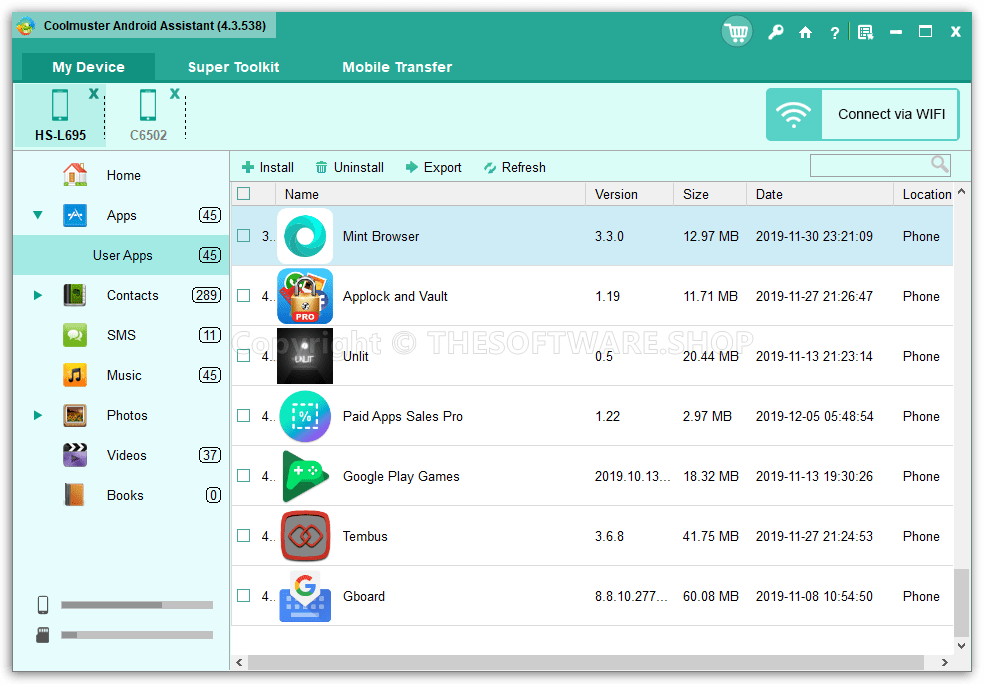Viewport: 984px width, 684px height.
Task: Click the phone storage usage bar
Action: point(137,605)
